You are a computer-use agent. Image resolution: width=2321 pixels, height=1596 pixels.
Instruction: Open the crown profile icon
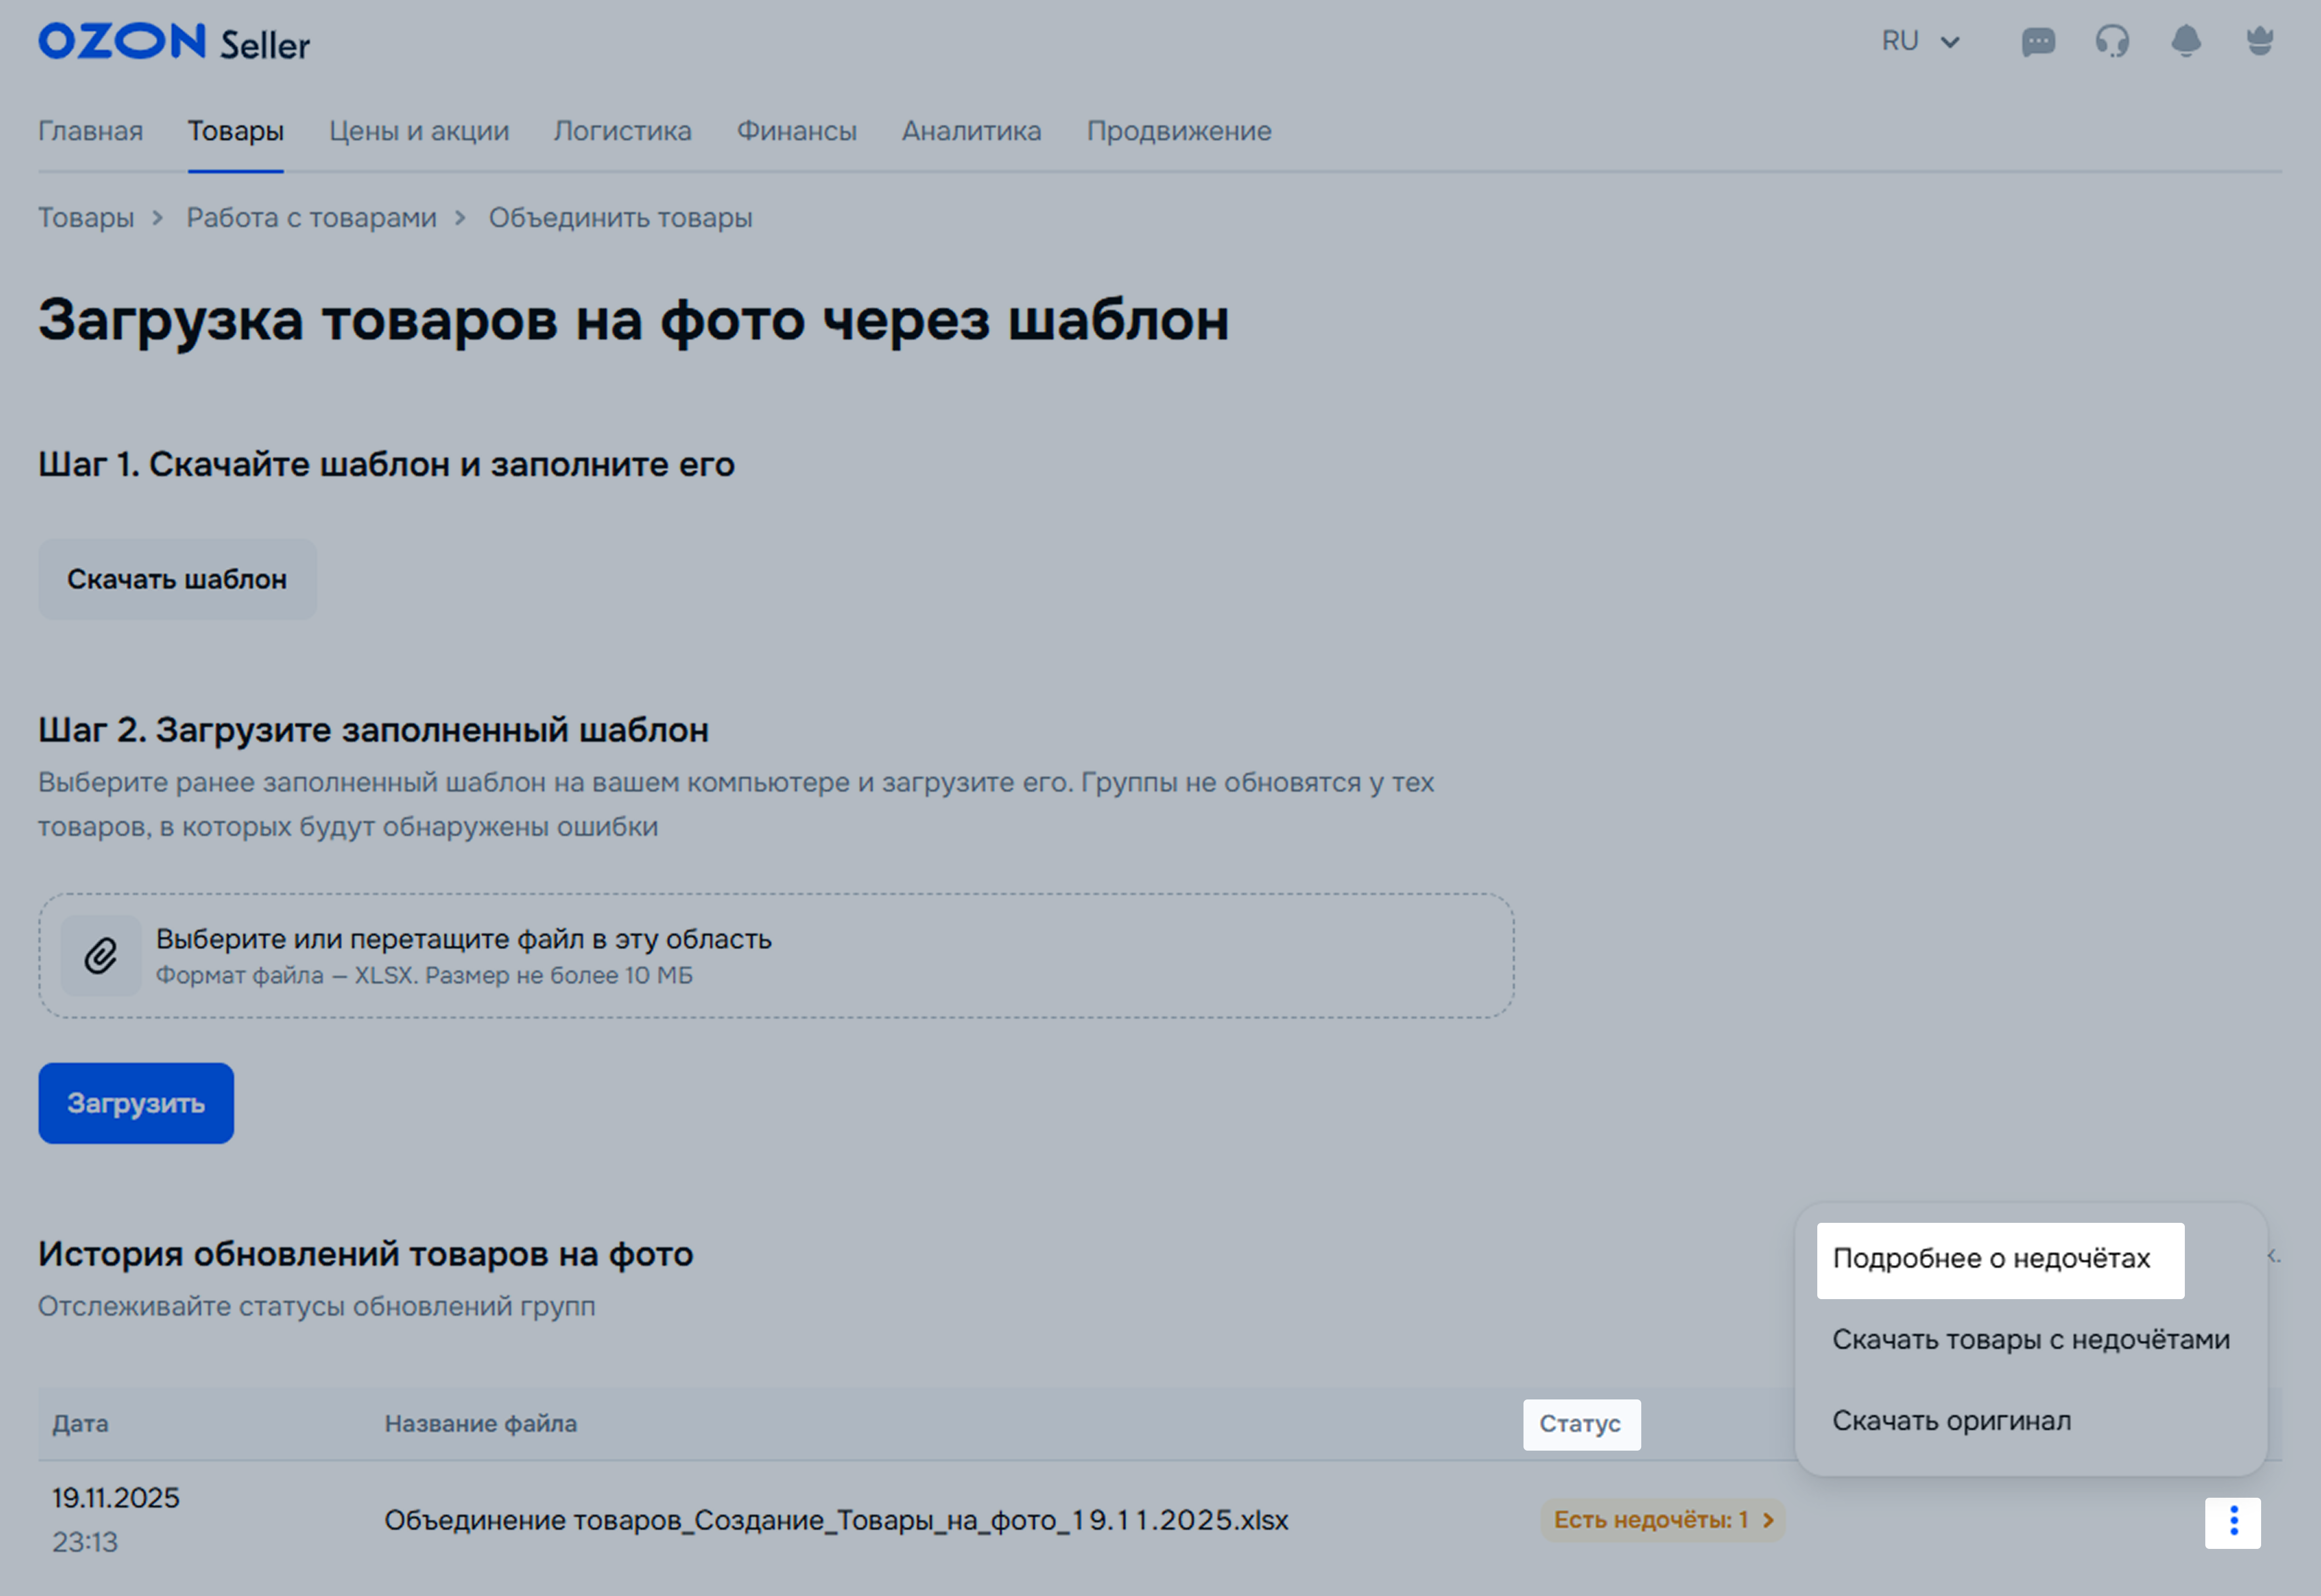coord(2259,42)
